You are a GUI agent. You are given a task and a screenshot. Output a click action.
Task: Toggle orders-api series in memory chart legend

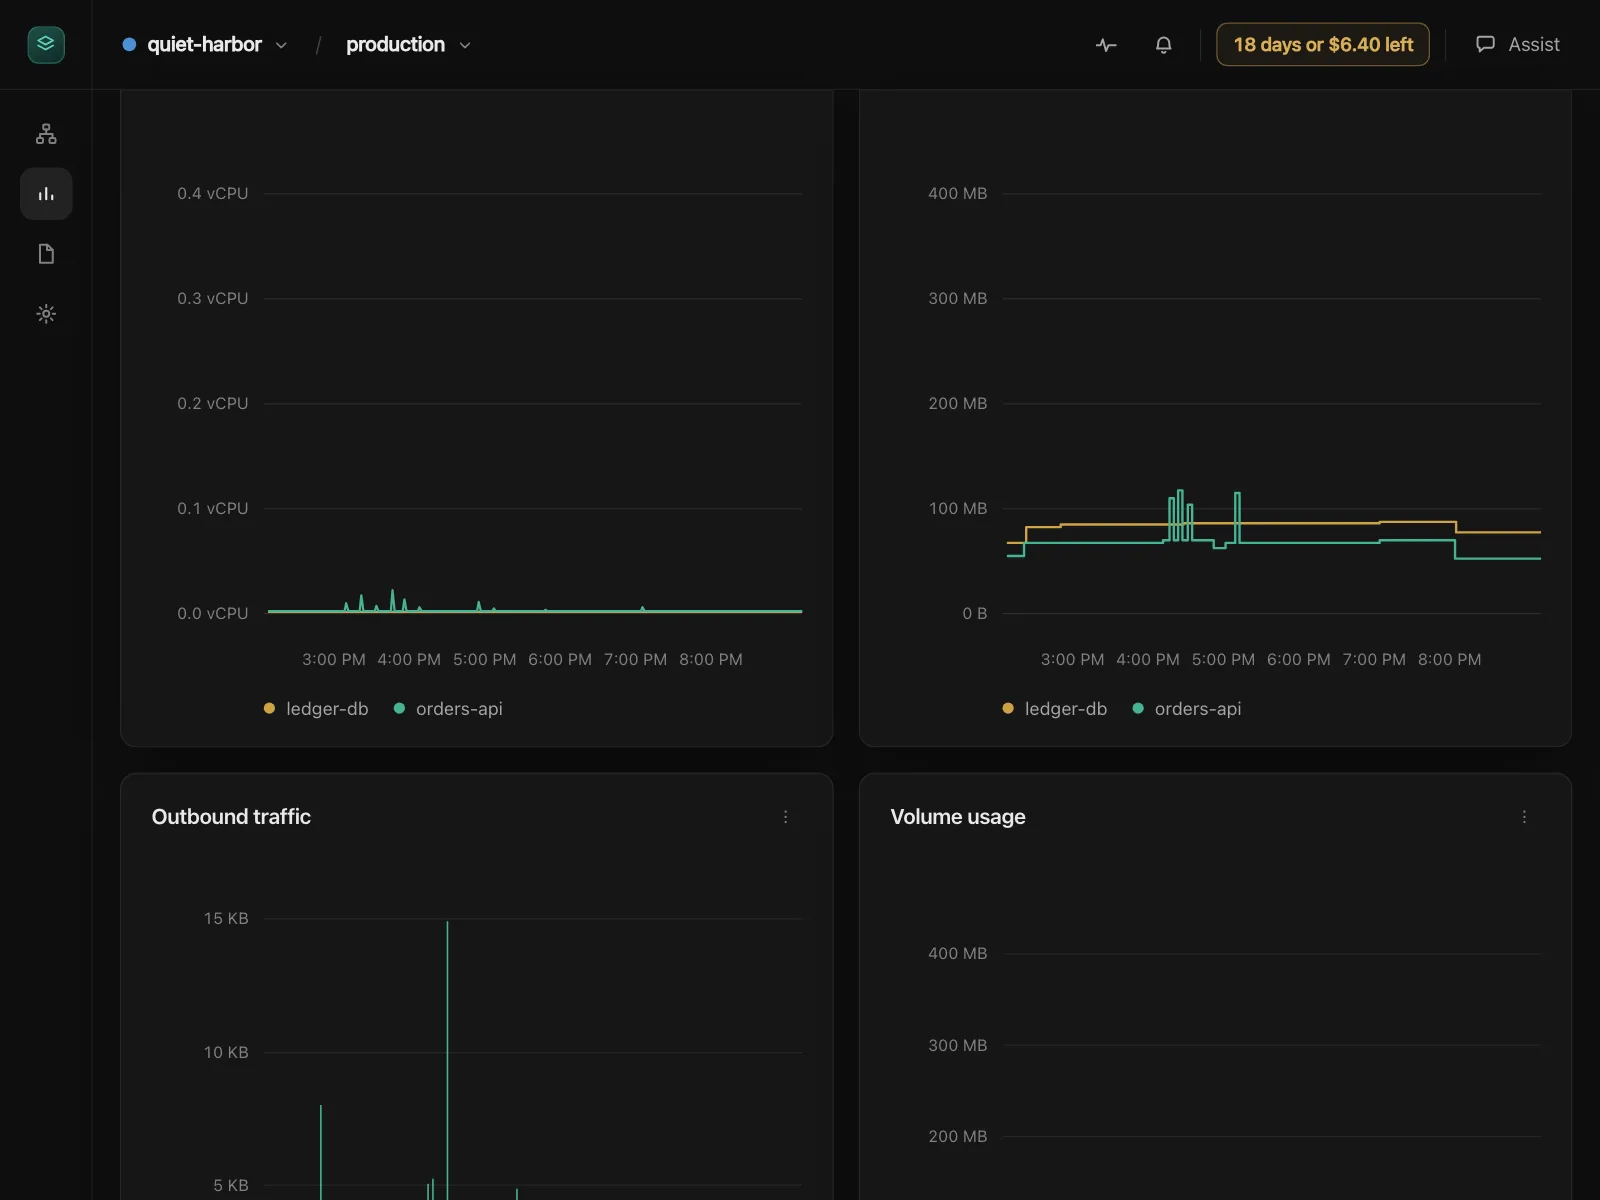pyautogui.click(x=1187, y=709)
